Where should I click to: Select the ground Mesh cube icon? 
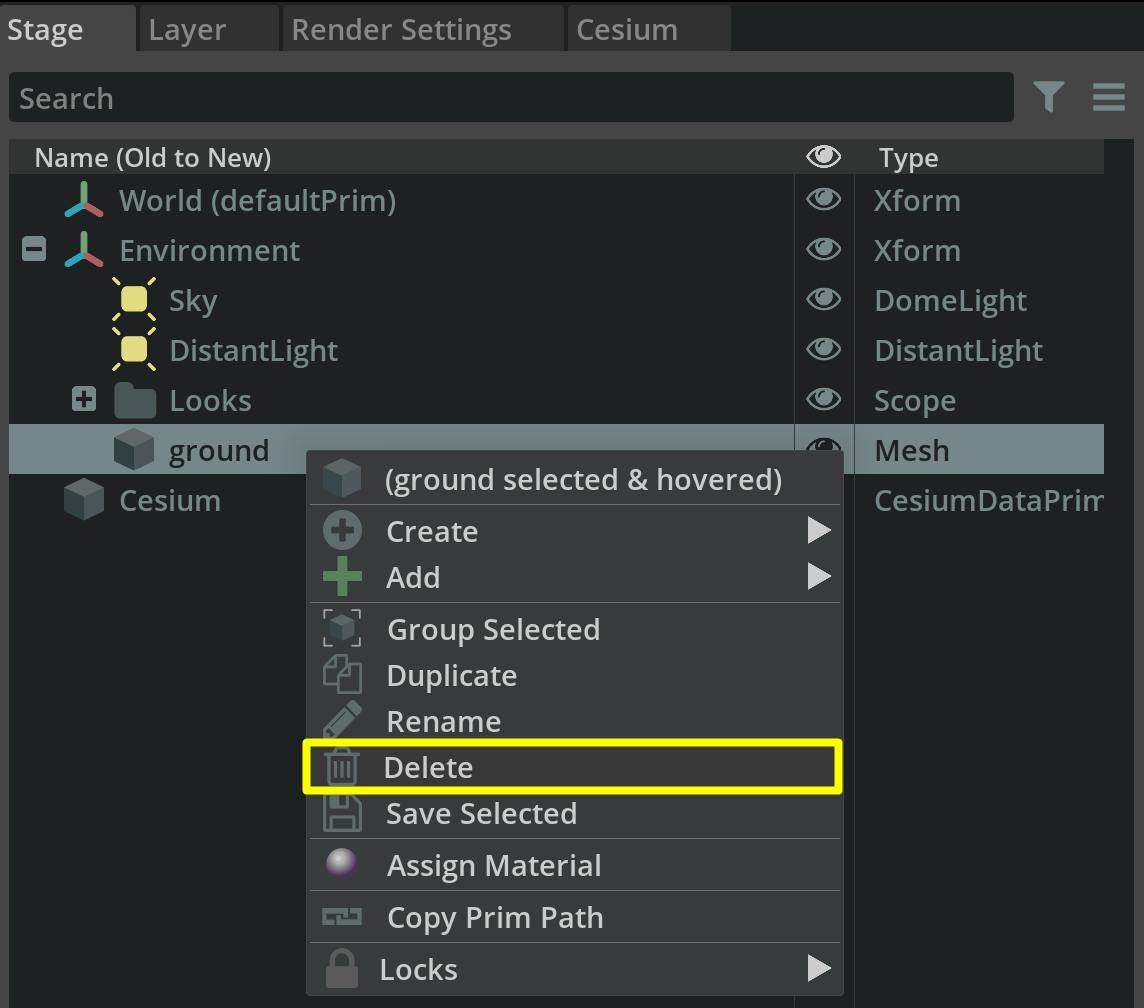pos(134,449)
